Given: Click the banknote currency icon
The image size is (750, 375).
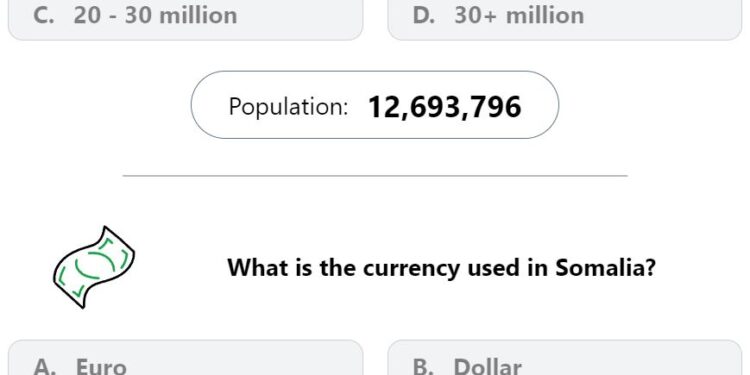Looking at the screenshot, I should pos(94,267).
